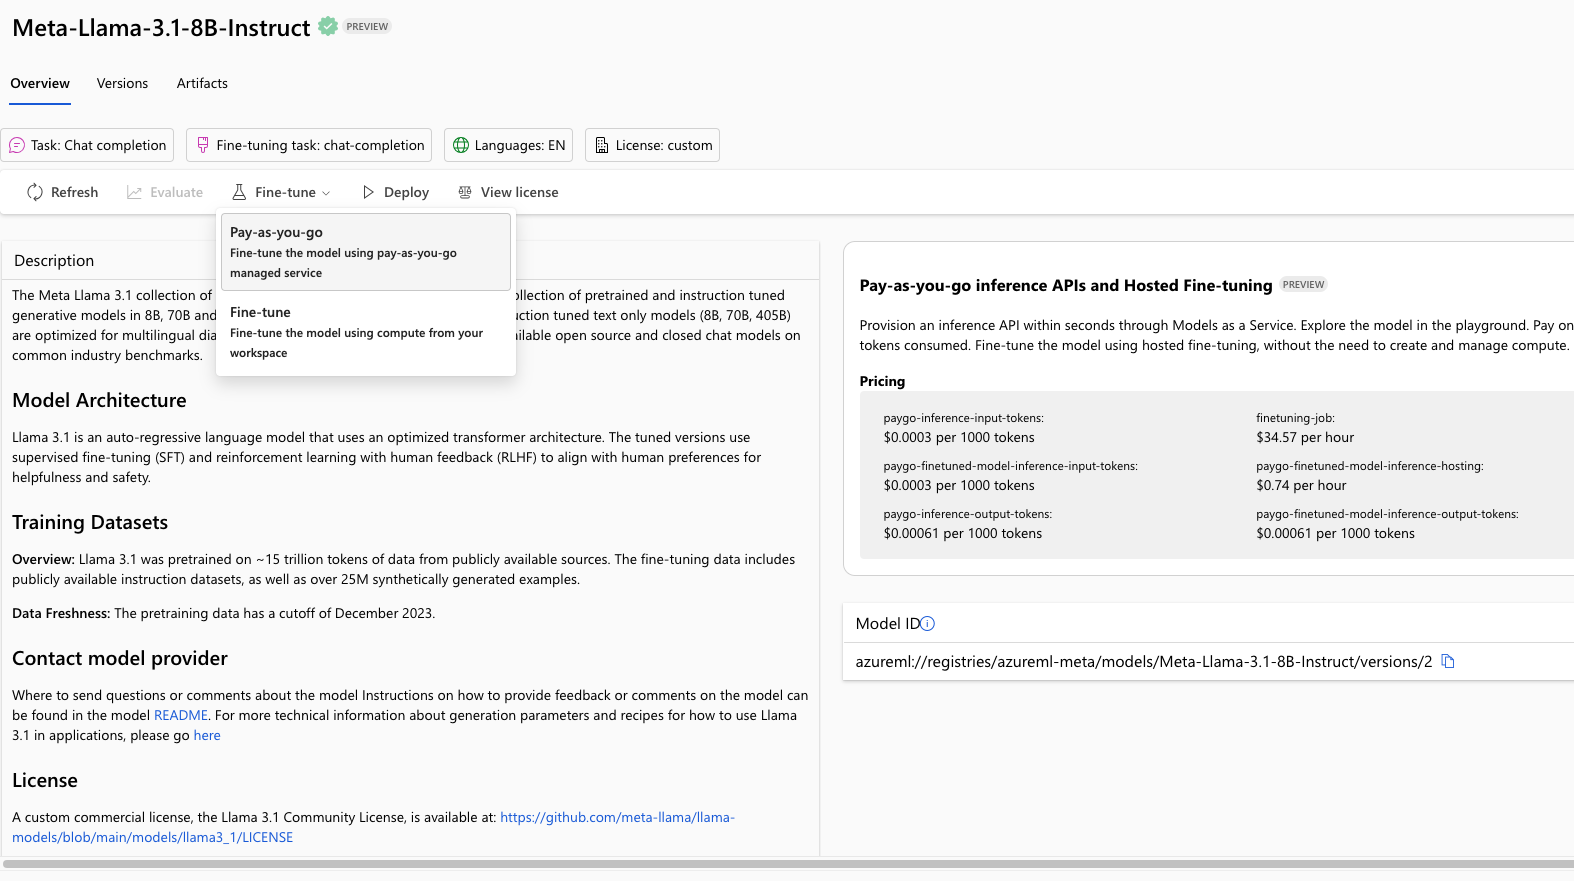This screenshot has width=1574, height=881.
Task: Choose Fine-tune using workspace compute option
Action: (x=365, y=332)
